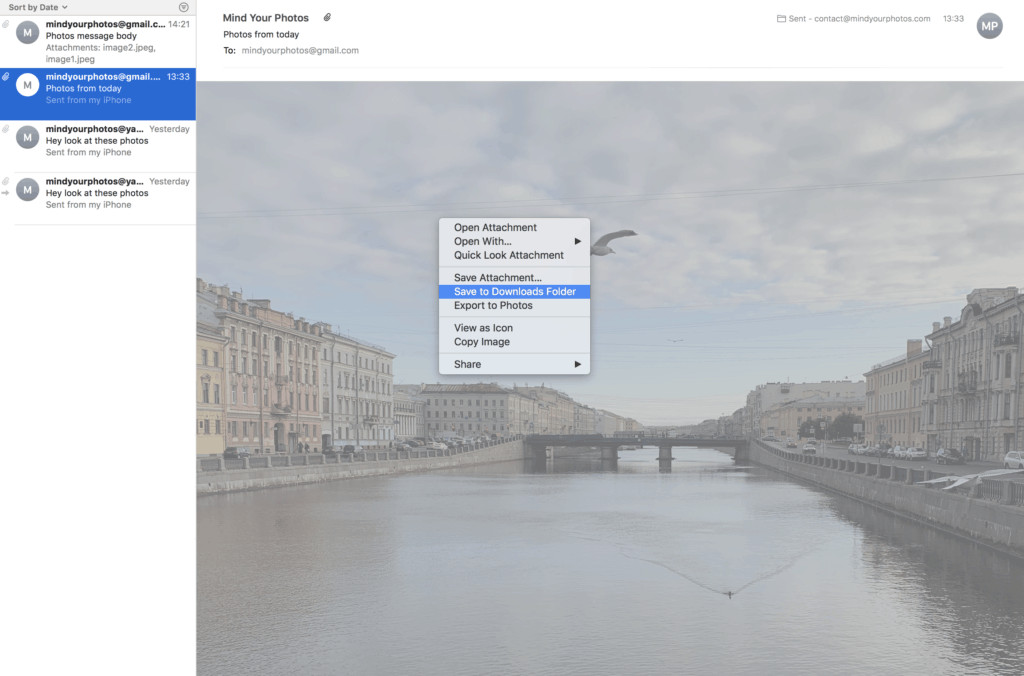Click the avatar of the selected 13:33 email

(x=27, y=84)
